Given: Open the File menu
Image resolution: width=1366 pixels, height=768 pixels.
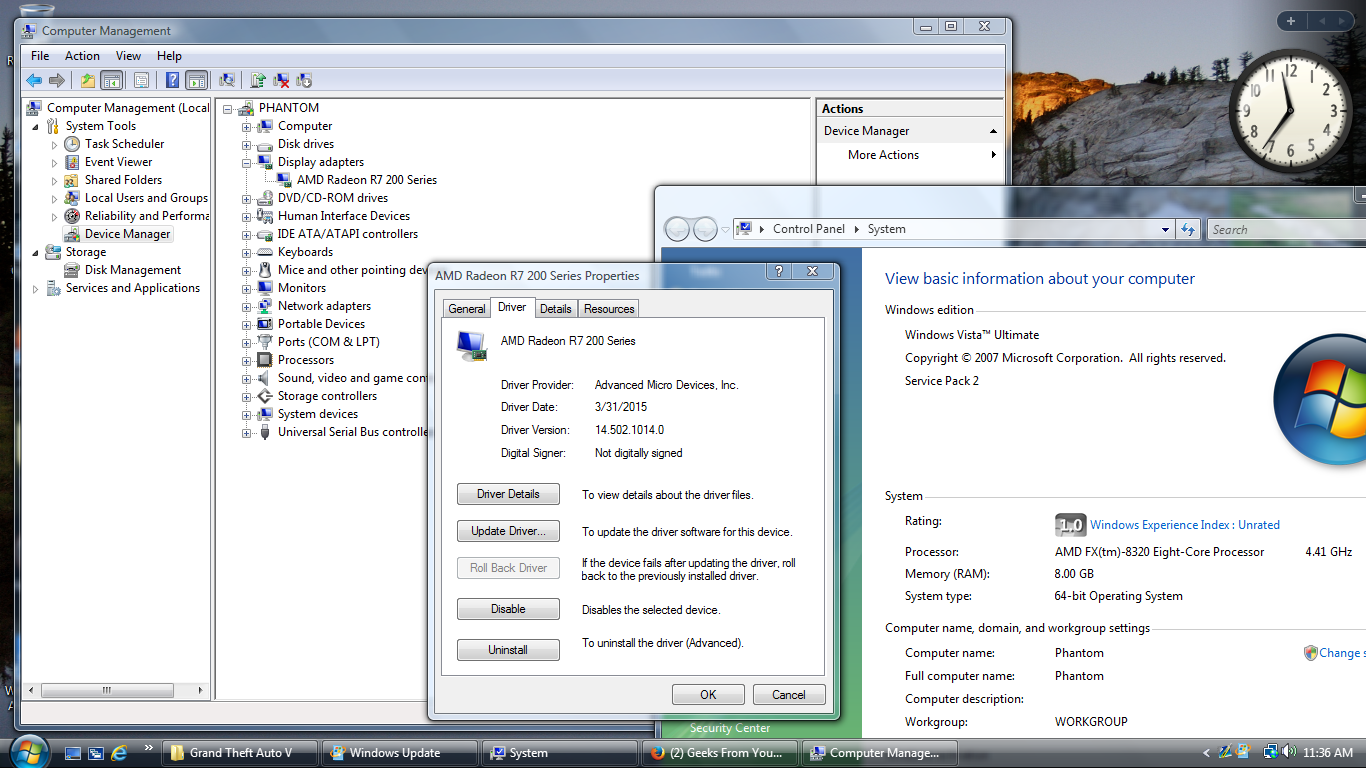Looking at the screenshot, I should [40, 56].
